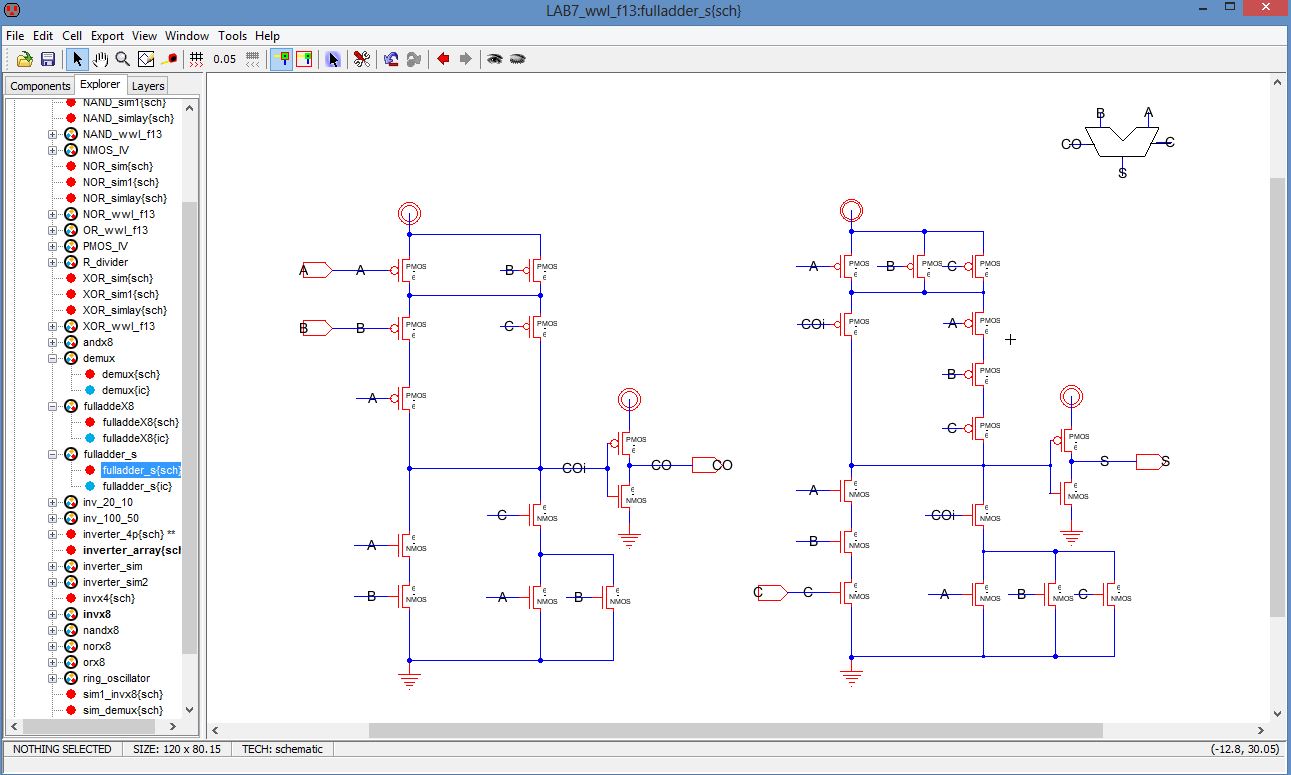Select the Pan hand tool
The height and width of the screenshot is (775, 1291).
coord(100,59)
